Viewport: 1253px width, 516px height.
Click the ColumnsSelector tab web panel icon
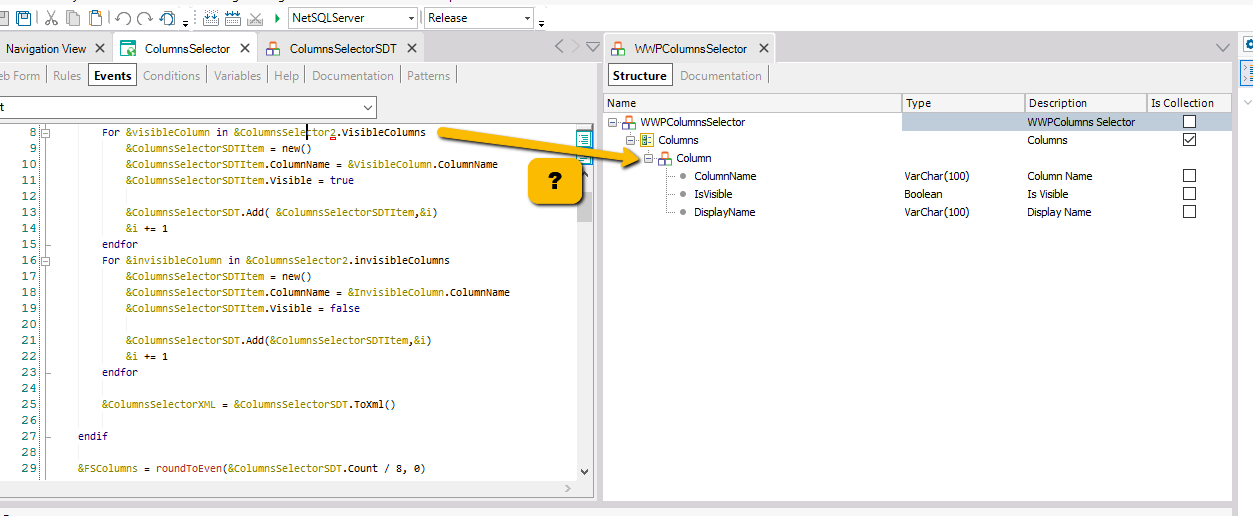point(128,48)
